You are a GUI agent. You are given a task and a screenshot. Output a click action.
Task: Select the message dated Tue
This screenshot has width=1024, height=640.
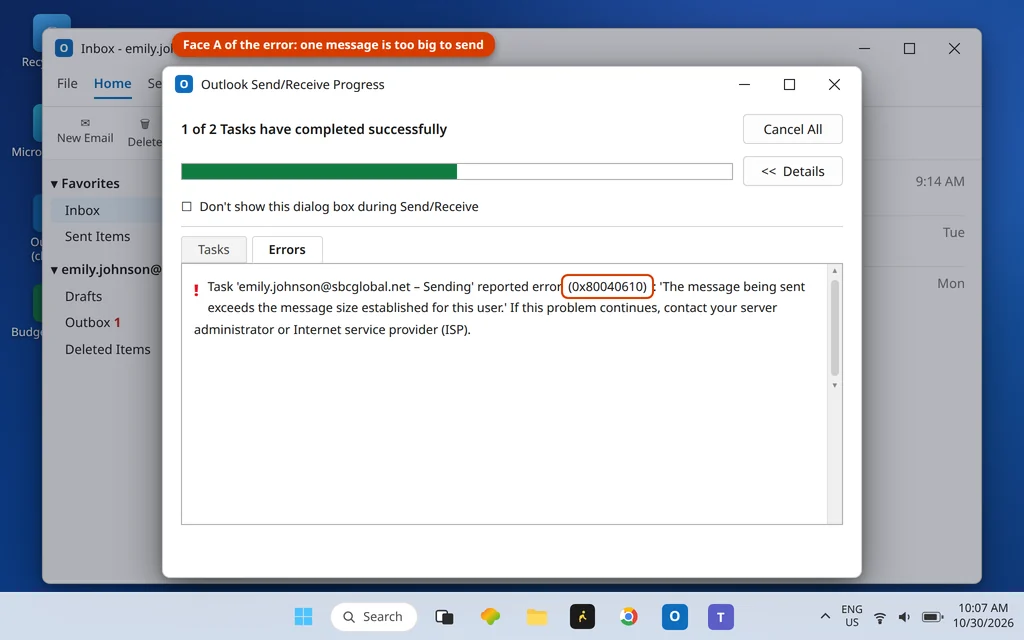click(x=953, y=232)
